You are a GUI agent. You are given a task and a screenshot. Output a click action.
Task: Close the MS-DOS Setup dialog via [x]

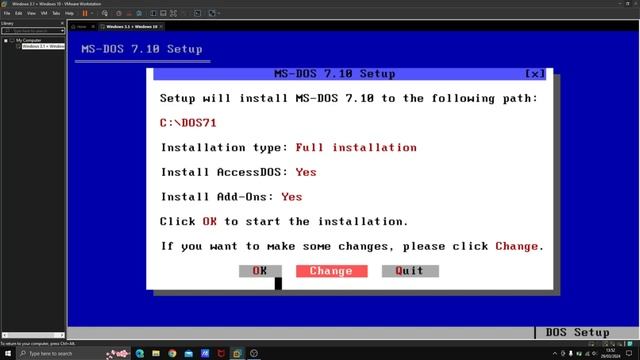(x=535, y=74)
